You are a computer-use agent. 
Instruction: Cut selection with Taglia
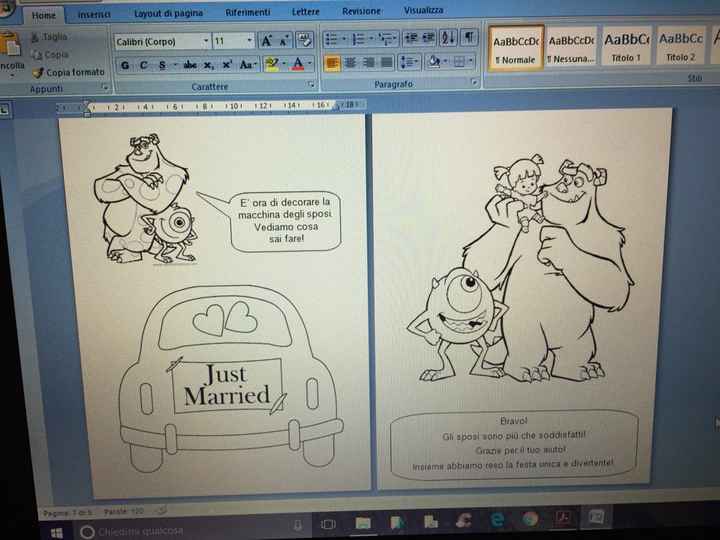tap(50, 37)
